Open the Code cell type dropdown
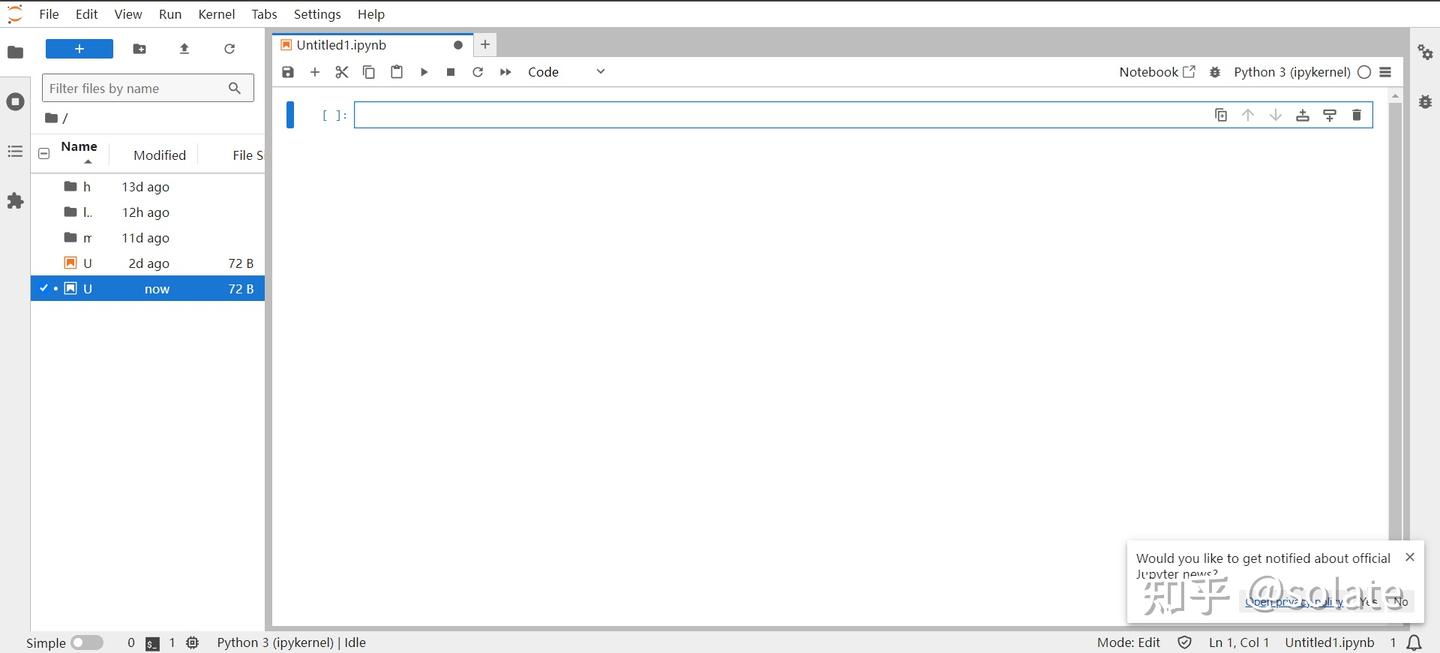1440x653 pixels. point(565,71)
